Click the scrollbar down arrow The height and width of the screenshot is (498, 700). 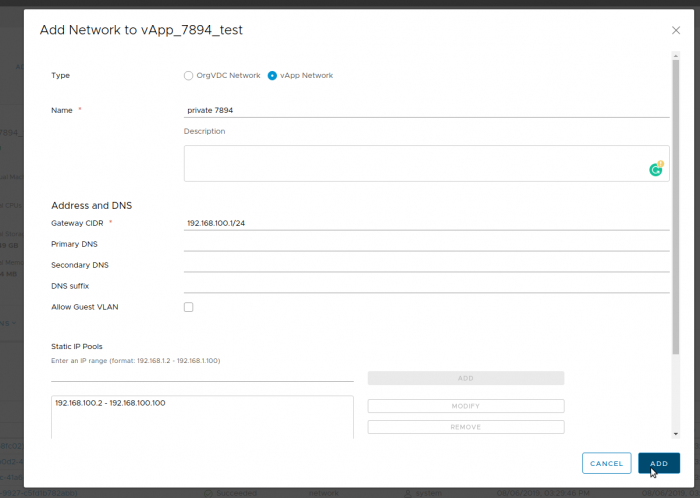pyautogui.click(x=676, y=434)
